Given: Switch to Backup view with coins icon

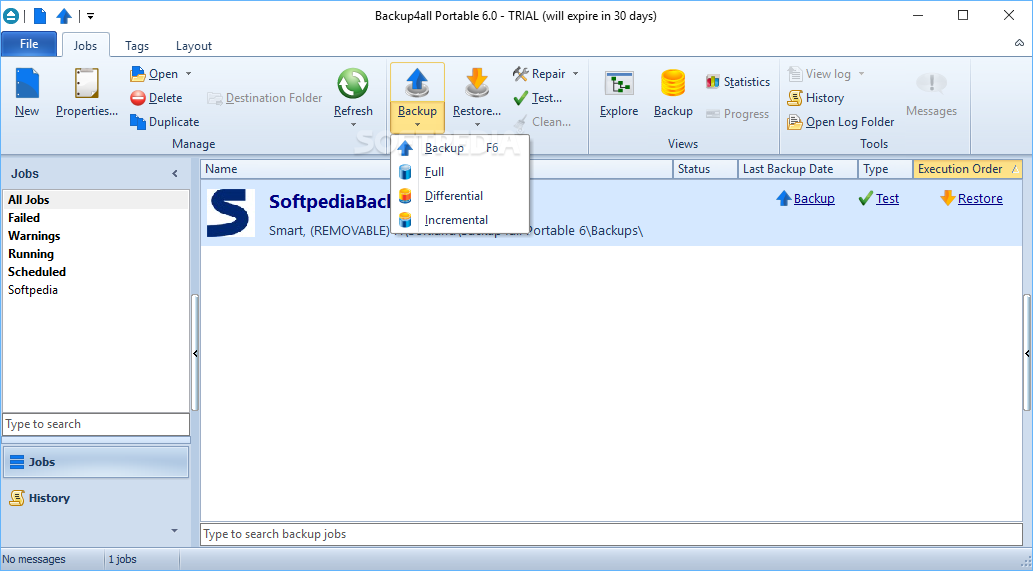Looking at the screenshot, I should 673,93.
